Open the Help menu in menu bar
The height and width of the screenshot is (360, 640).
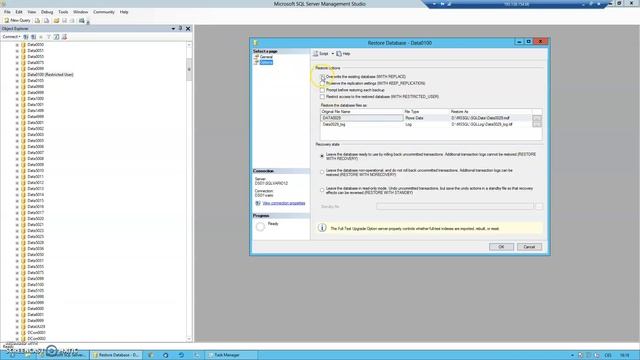click(124, 12)
